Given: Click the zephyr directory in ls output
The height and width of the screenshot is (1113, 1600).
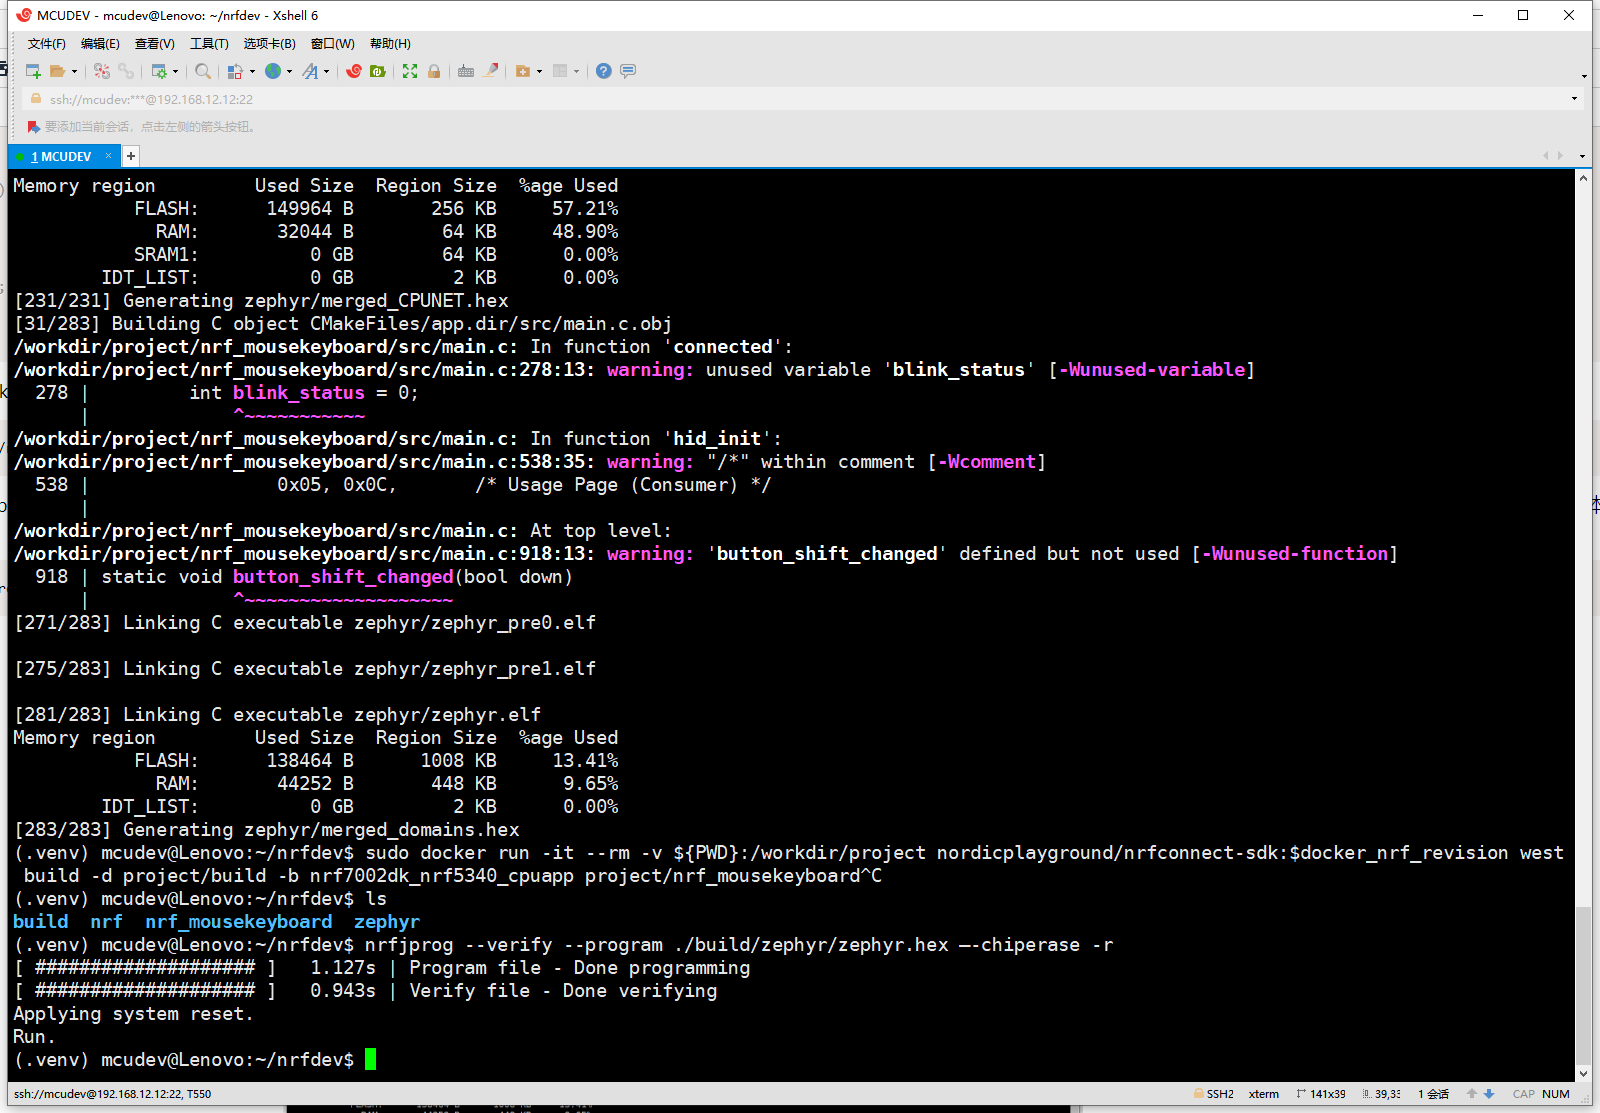Looking at the screenshot, I should [387, 922].
